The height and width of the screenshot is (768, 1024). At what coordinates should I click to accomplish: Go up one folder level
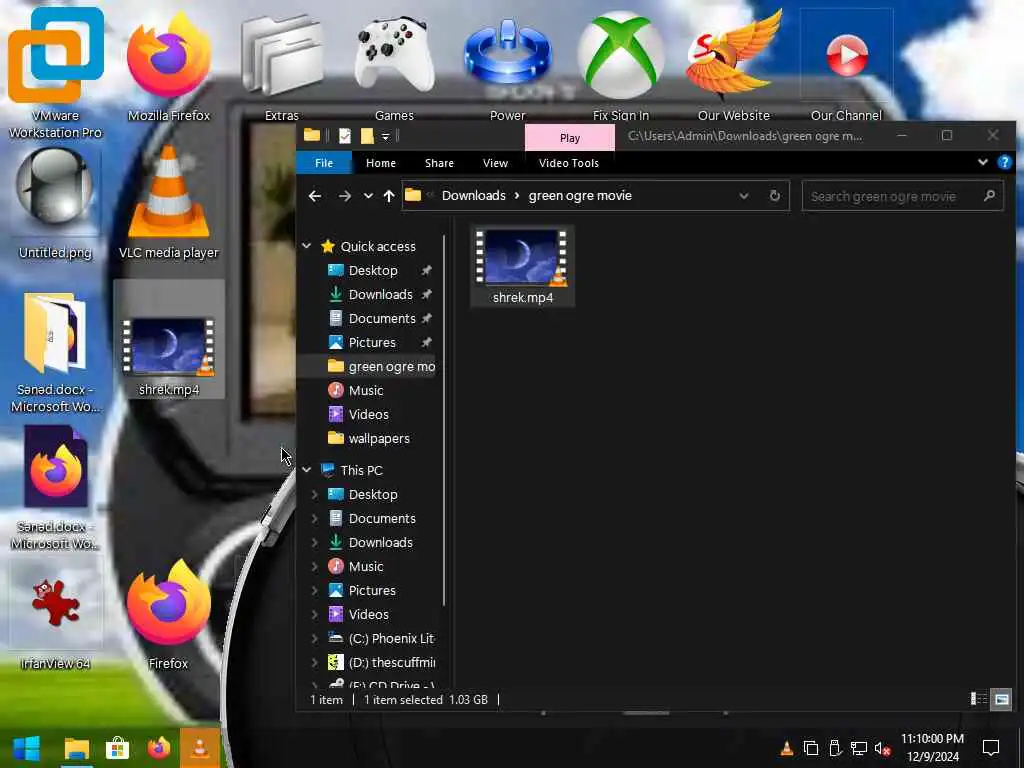389,196
